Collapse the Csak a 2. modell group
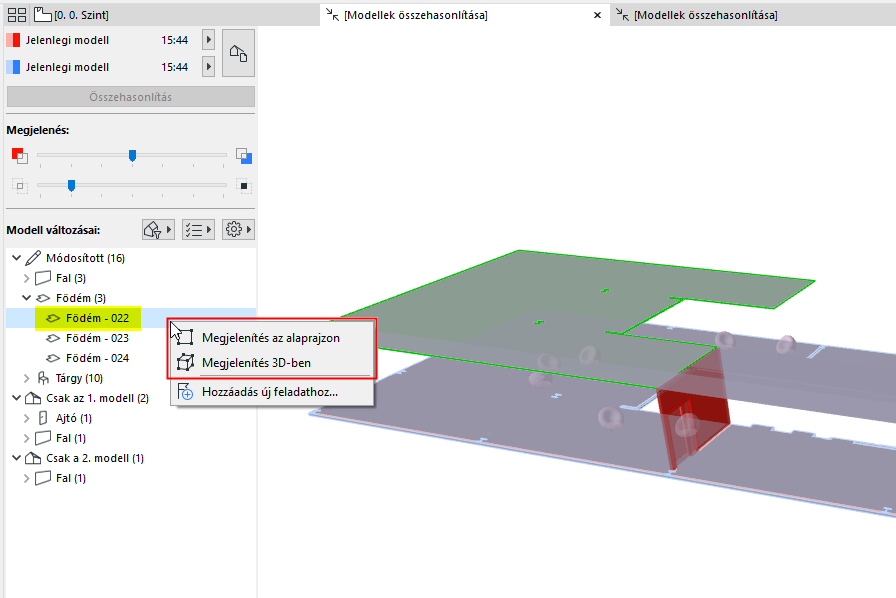The height and width of the screenshot is (598, 896). (17, 458)
